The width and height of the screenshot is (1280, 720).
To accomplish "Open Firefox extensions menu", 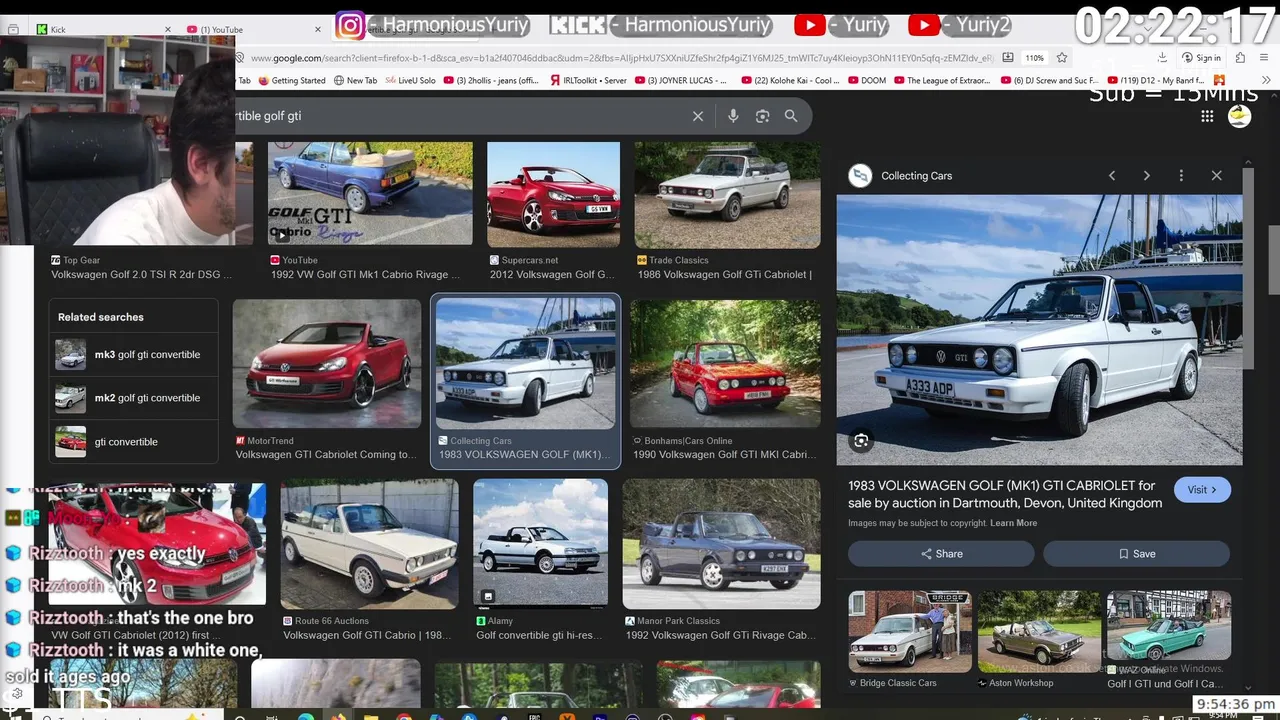I will click(x=1240, y=58).
